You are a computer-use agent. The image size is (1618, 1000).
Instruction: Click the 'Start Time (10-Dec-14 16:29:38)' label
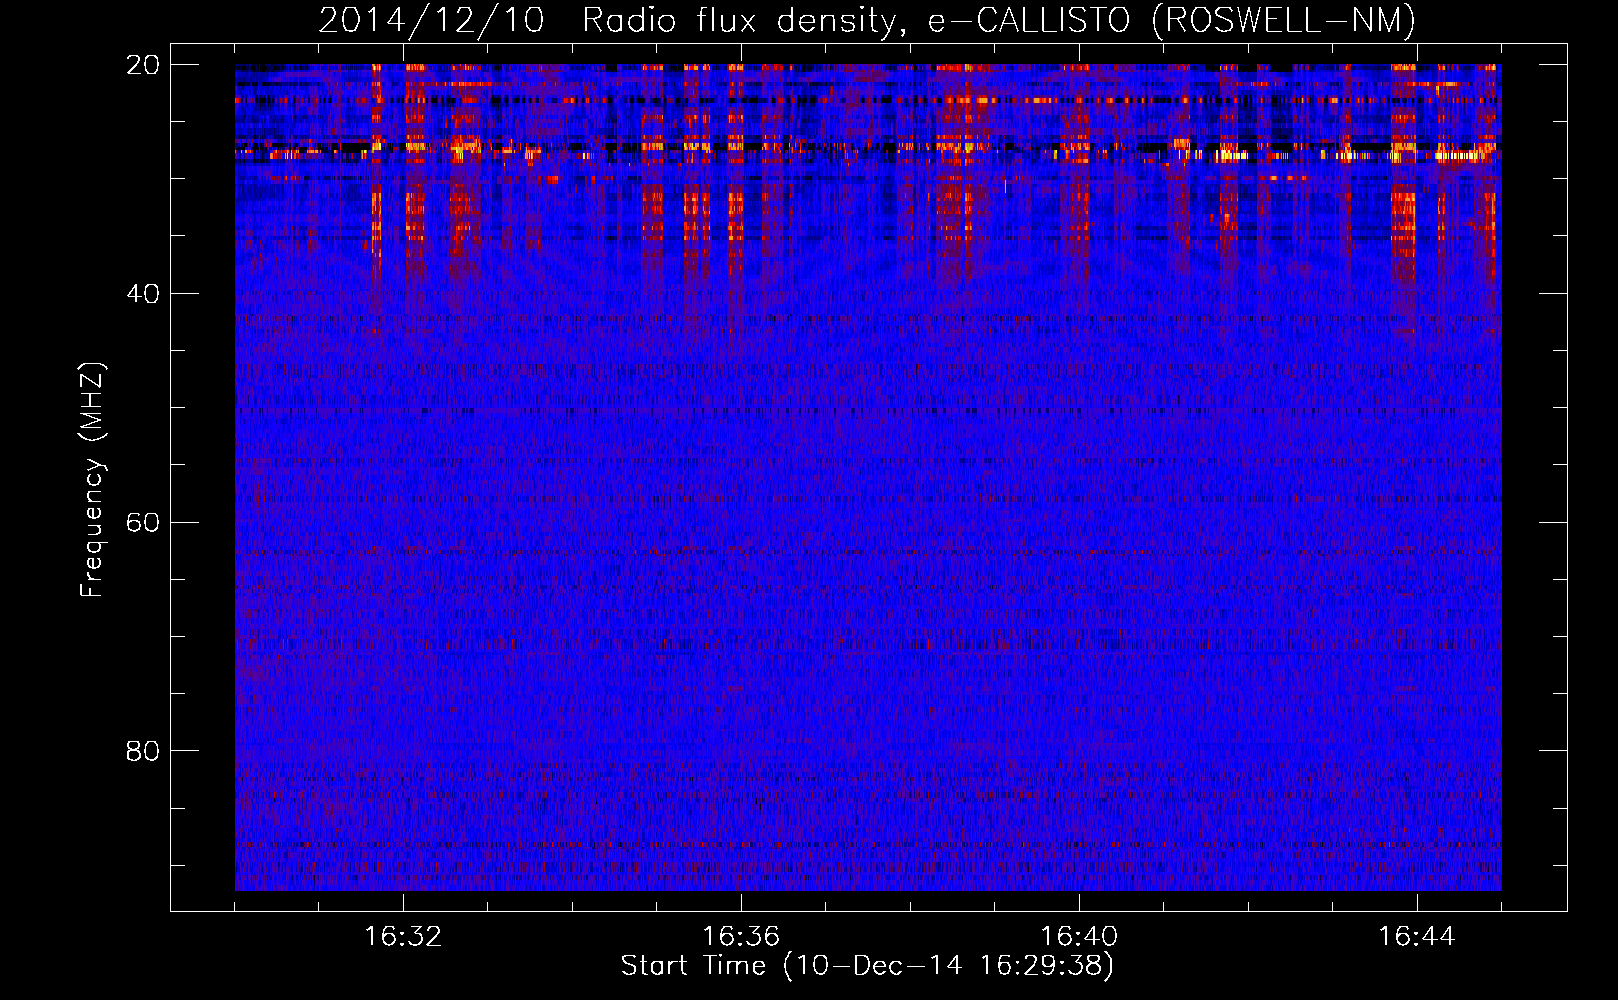pos(867,966)
